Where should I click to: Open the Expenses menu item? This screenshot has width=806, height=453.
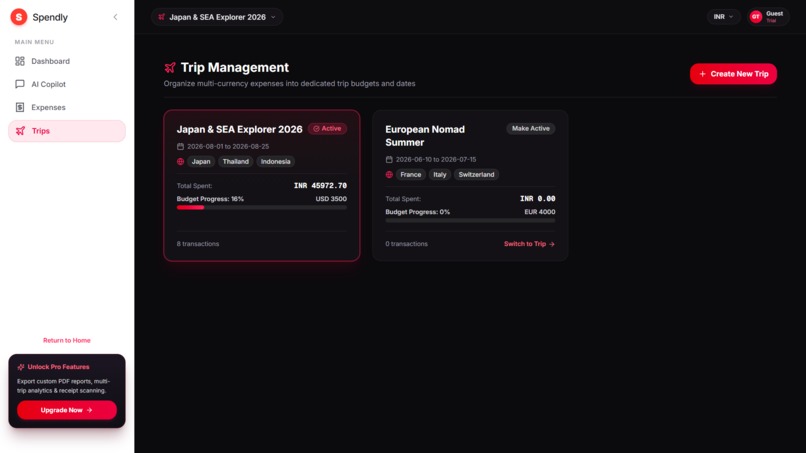pyautogui.click(x=67, y=107)
